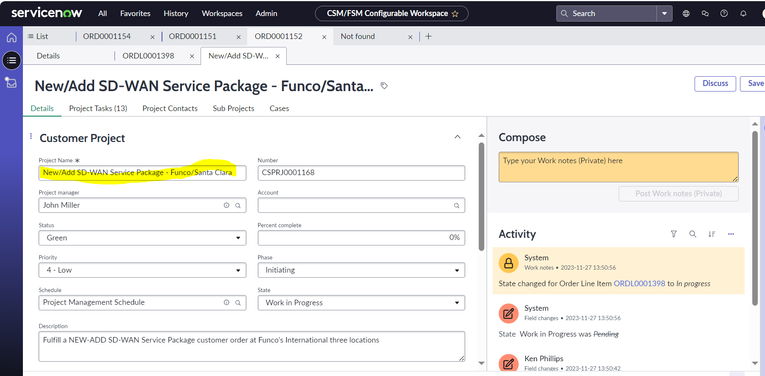
Task: Click Post Work notes (Private) button
Action: point(679,194)
